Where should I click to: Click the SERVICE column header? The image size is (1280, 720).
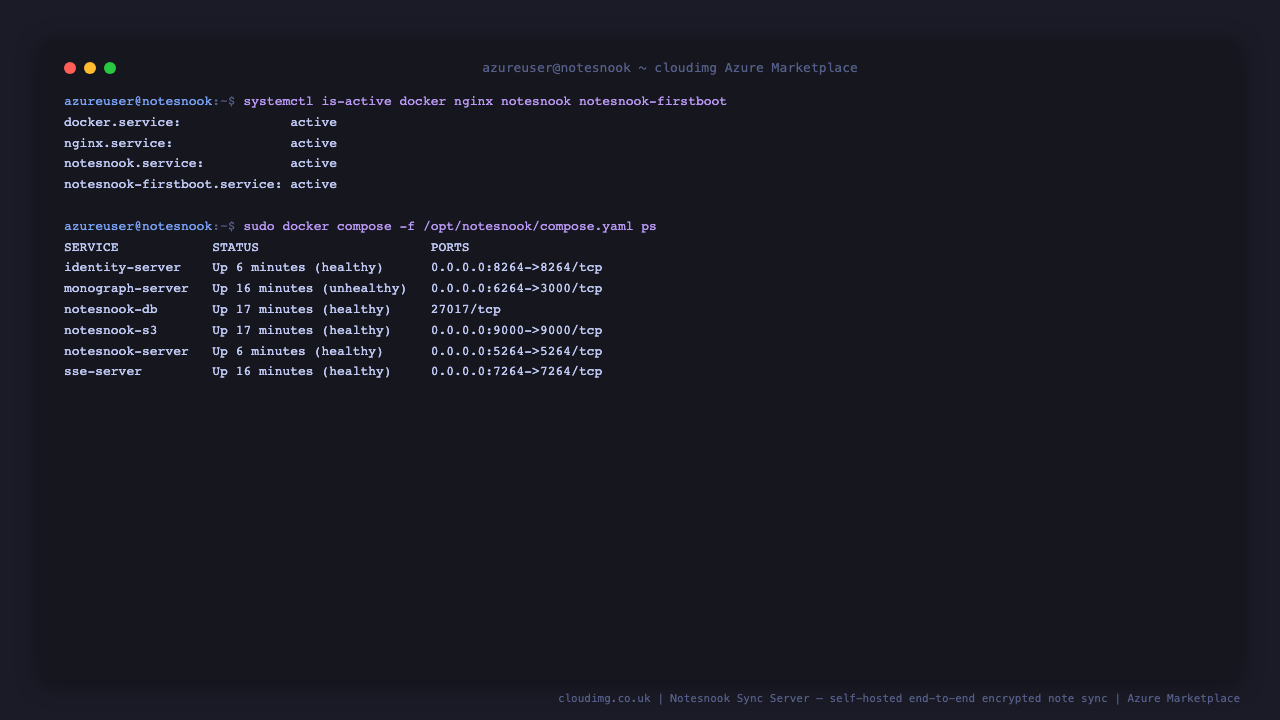tap(91, 248)
